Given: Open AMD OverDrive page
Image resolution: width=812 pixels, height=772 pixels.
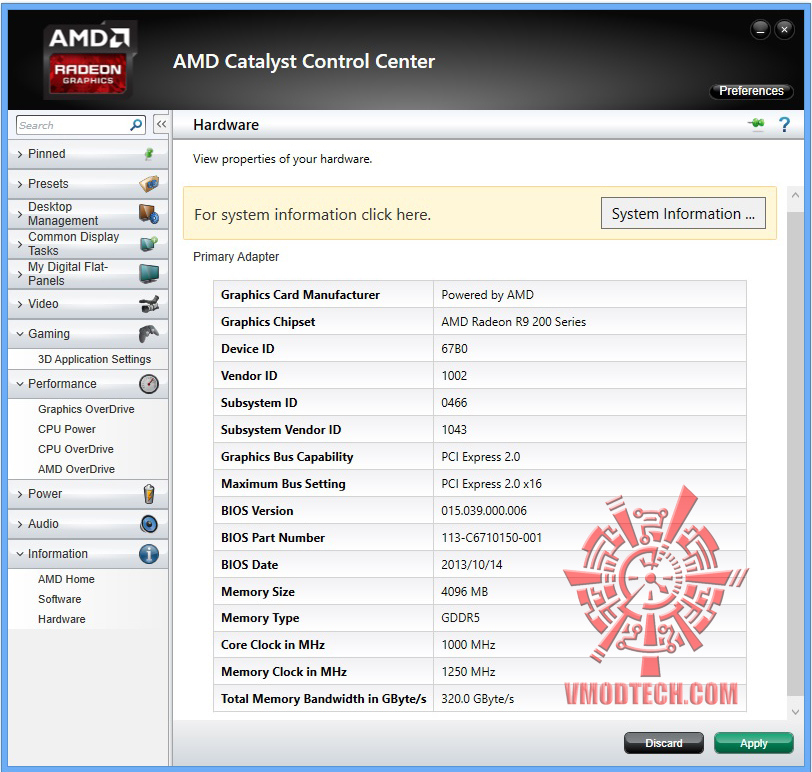Looking at the screenshot, I should [77, 469].
